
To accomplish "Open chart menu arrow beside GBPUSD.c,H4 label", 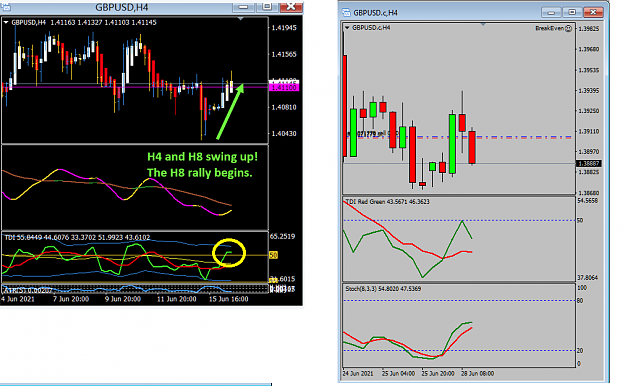I will pos(347,28).
